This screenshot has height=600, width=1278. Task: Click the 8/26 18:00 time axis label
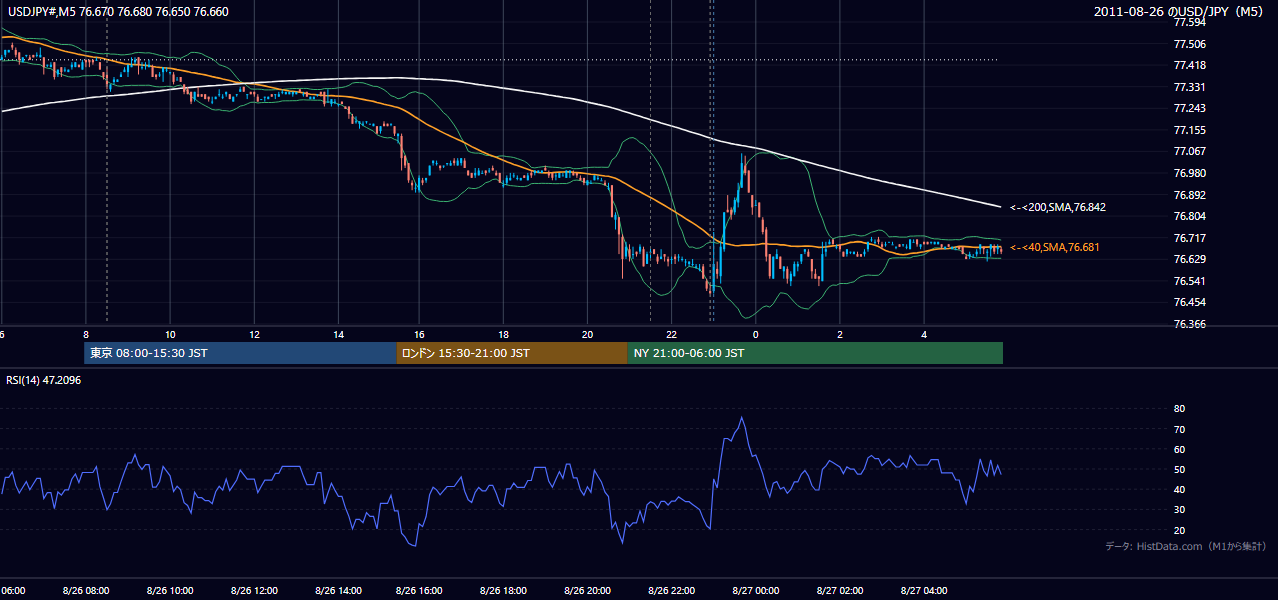pyautogui.click(x=503, y=591)
